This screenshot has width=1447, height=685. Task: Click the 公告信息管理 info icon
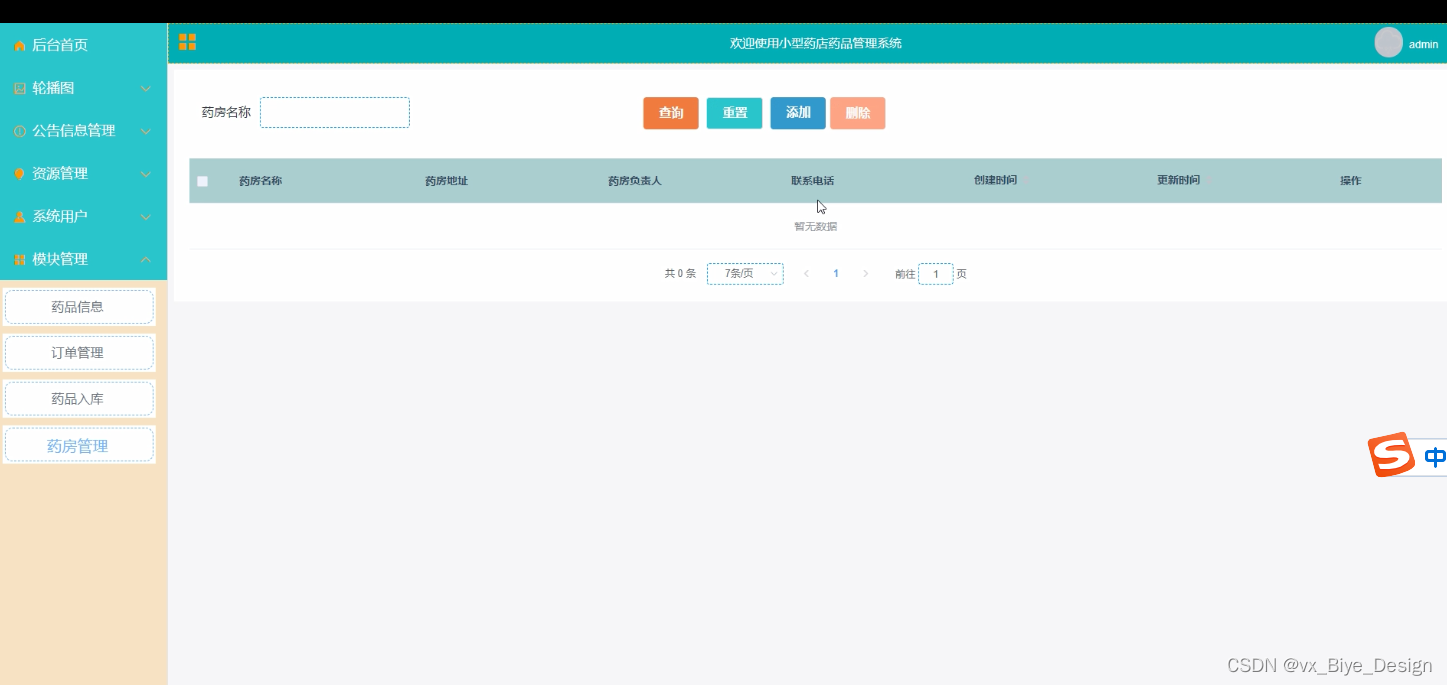(x=20, y=131)
